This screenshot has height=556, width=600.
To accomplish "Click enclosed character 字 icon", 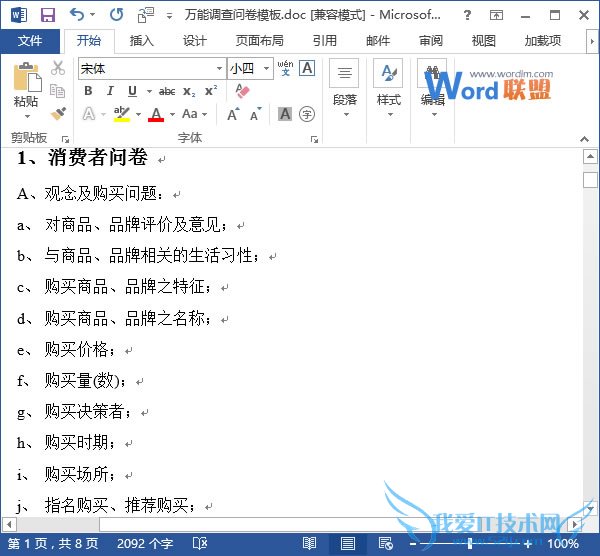I will [307, 114].
